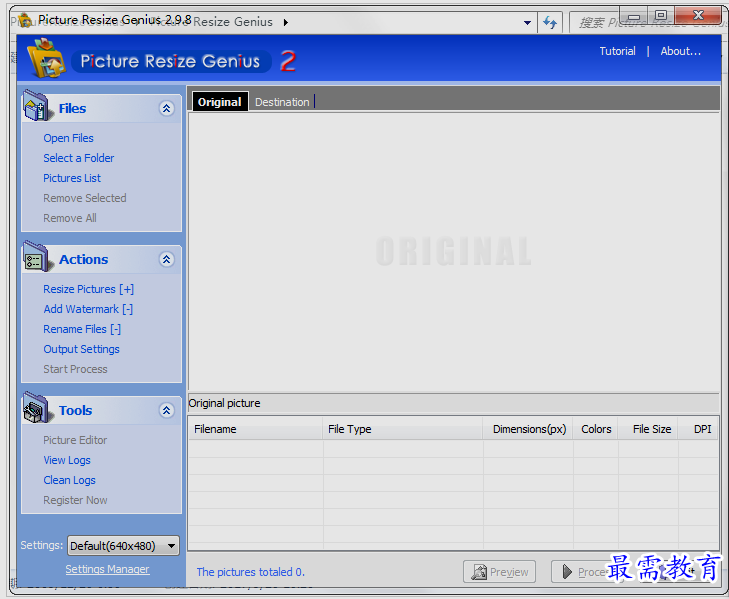The width and height of the screenshot is (729, 599).
Task: Click 'The pictures totaled 0.' status text
Action: click(x=251, y=572)
